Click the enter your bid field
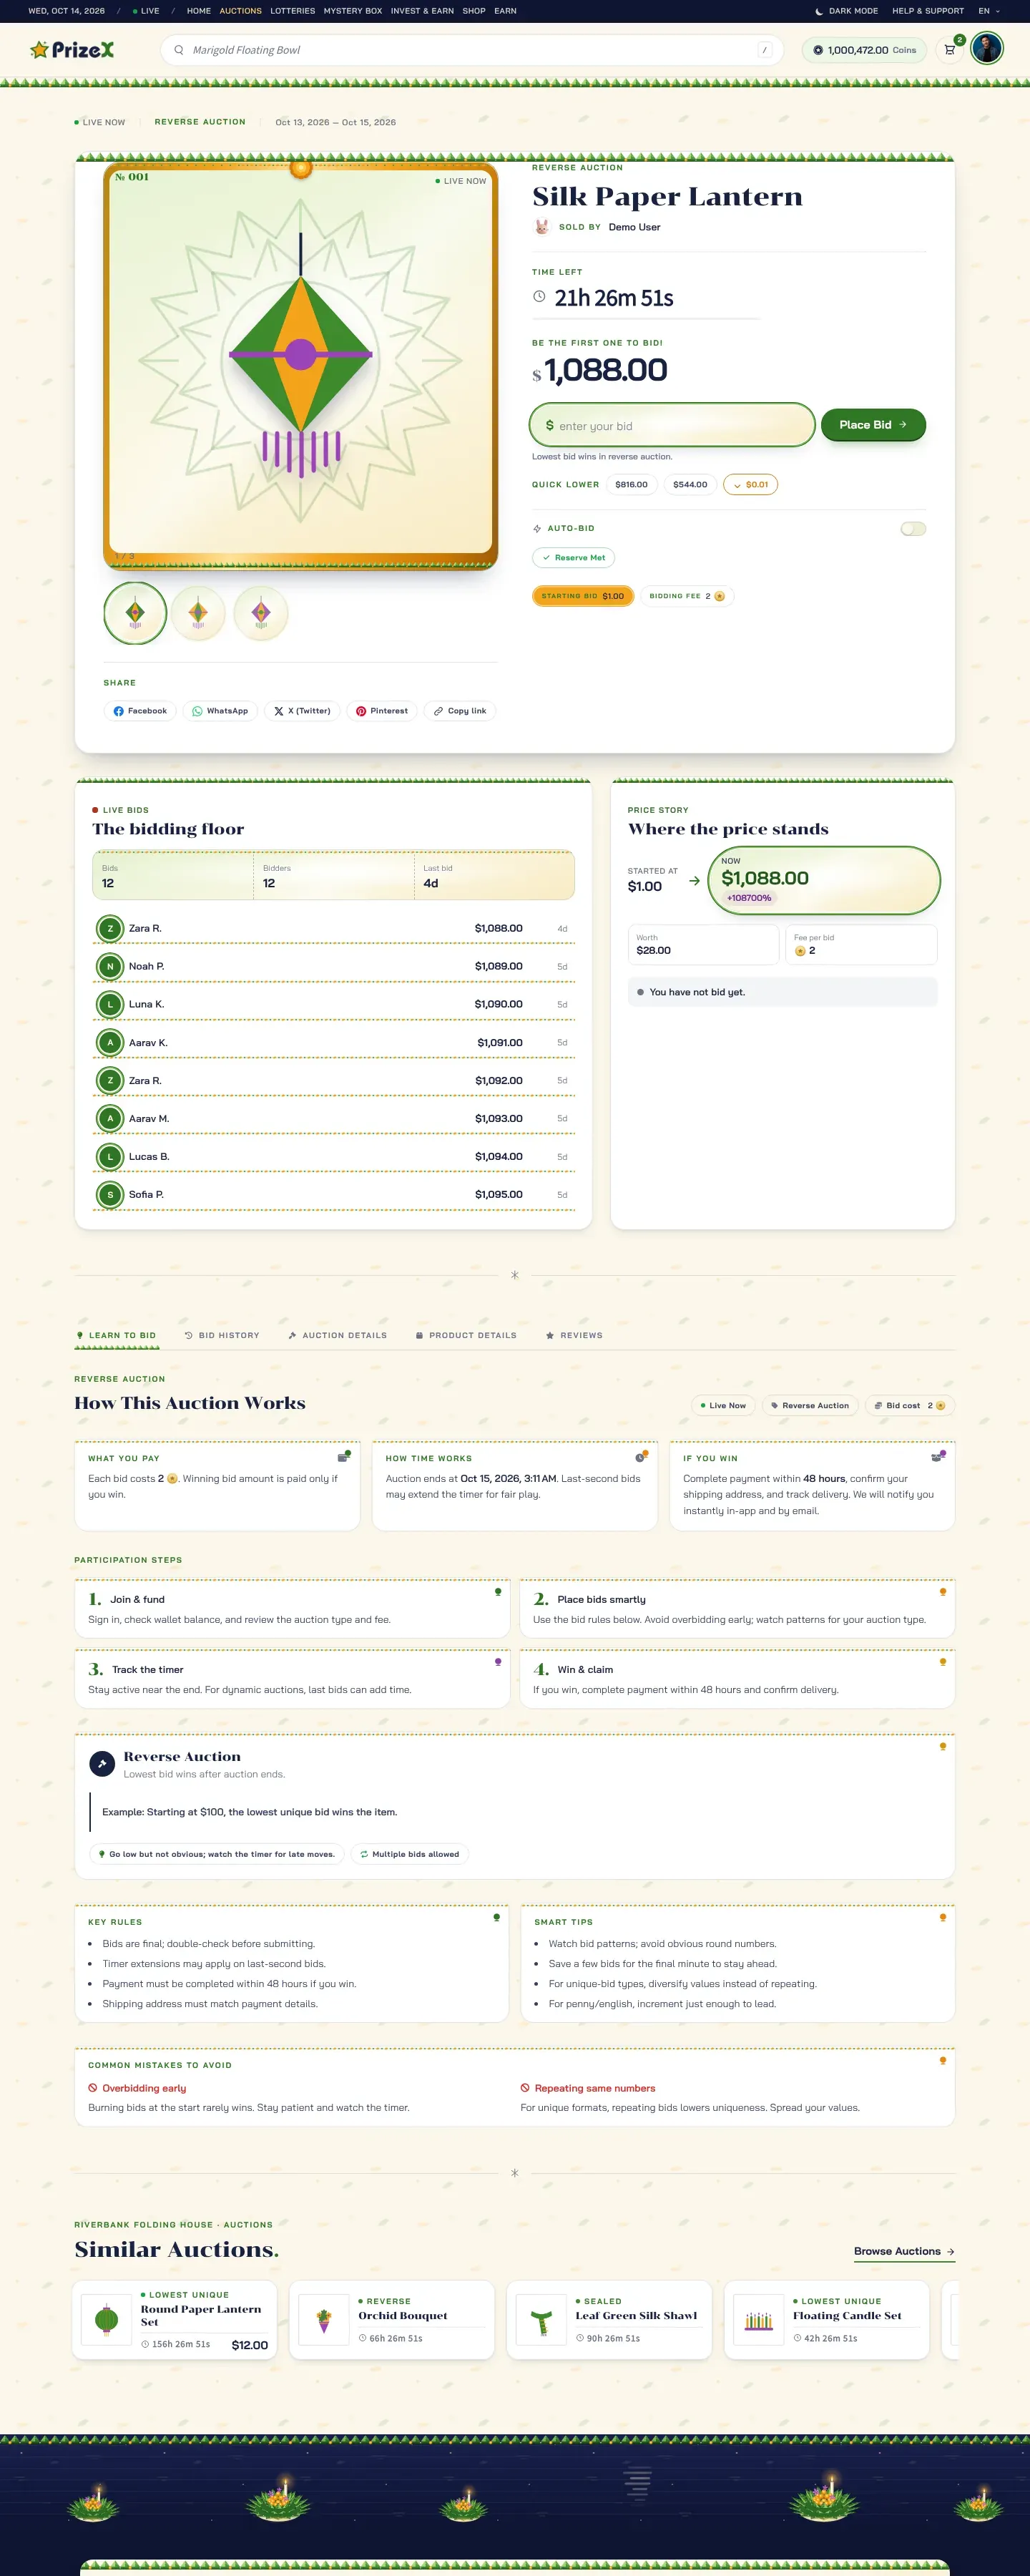This screenshot has width=1030, height=2576. pos(672,425)
